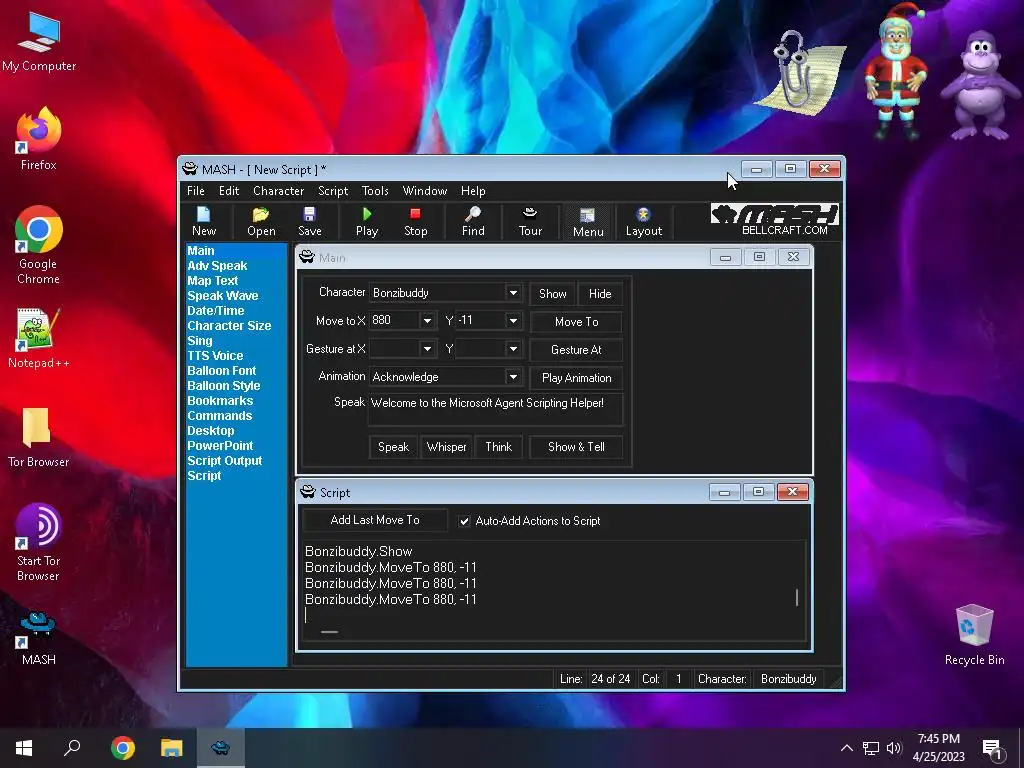Open the notification center icon
The width and height of the screenshot is (1024, 768).
click(x=992, y=749)
